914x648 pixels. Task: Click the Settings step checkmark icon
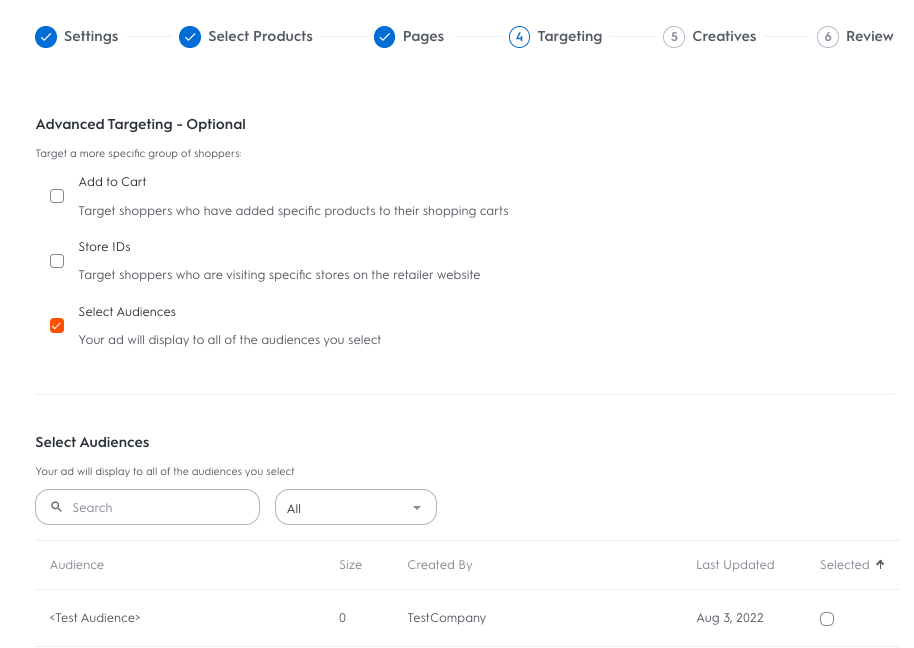tap(46, 37)
